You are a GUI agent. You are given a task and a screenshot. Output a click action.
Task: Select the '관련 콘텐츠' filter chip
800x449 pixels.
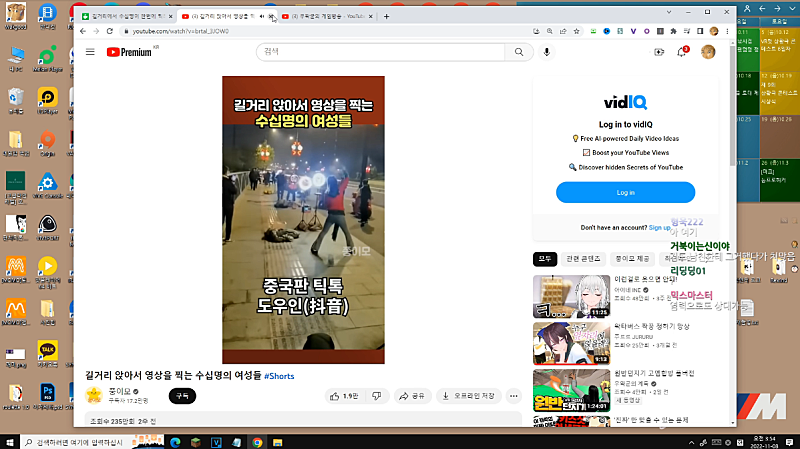click(583, 259)
